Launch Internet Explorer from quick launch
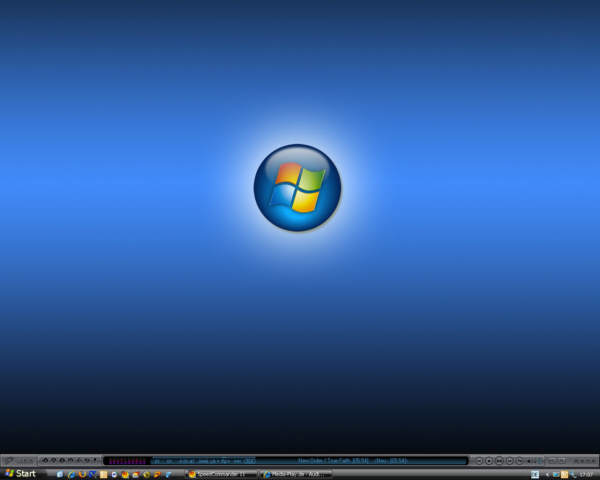The image size is (600, 480). coord(71,475)
